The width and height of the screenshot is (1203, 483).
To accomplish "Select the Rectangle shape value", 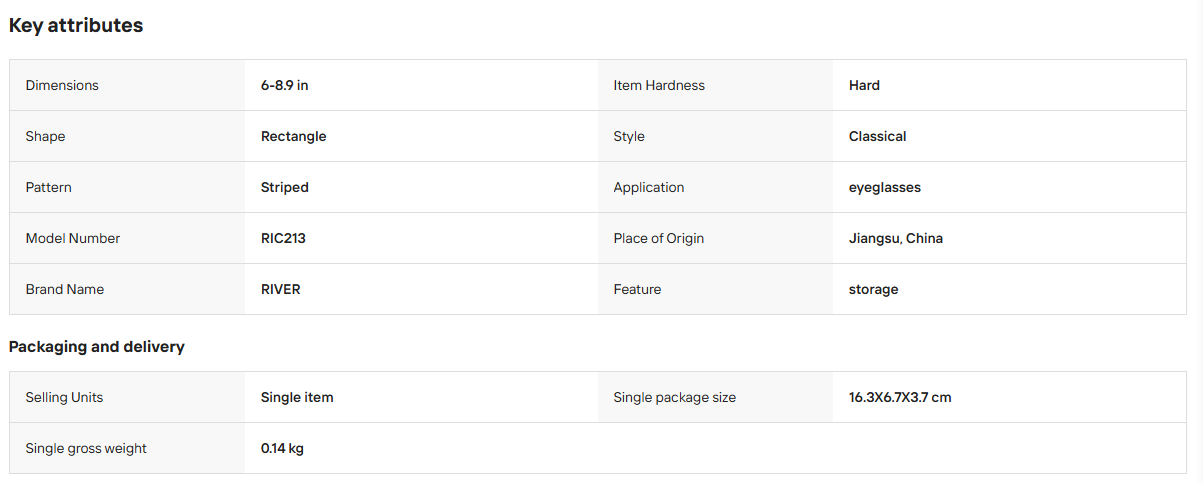I will tap(294, 136).
